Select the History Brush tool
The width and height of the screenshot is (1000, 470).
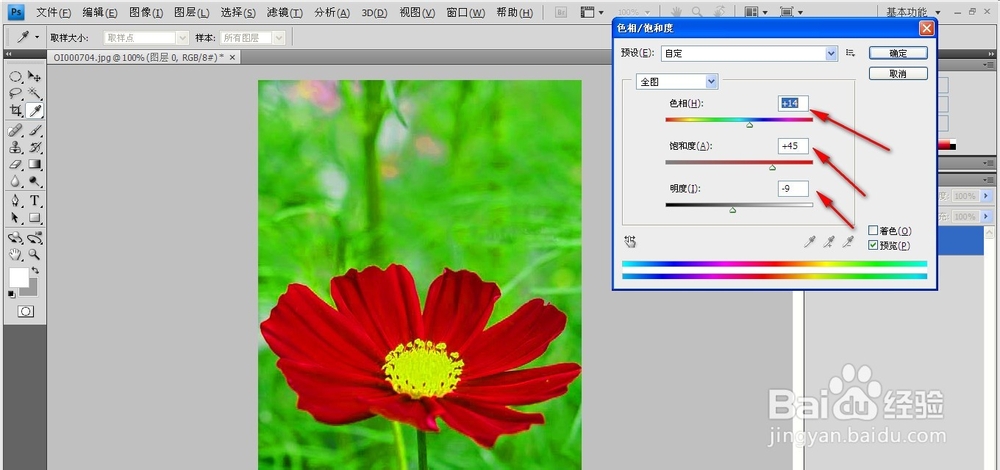point(35,147)
